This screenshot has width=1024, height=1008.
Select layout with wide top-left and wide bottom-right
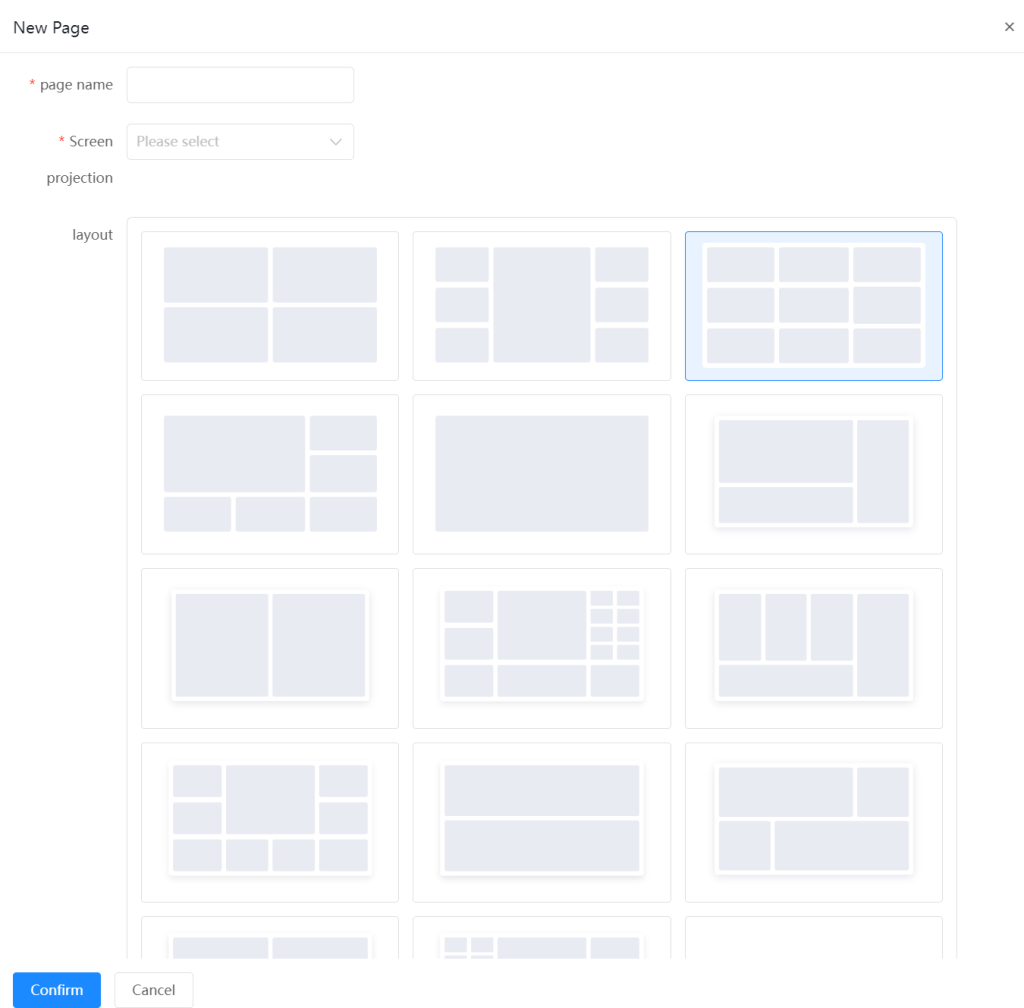813,822
